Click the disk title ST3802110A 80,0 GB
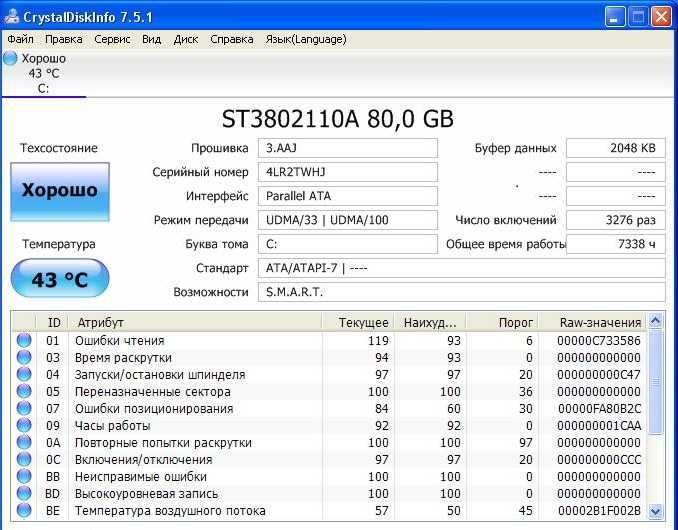Image resolution: width=678 pixels, height=530 pixels. click(x=338, y=119)
